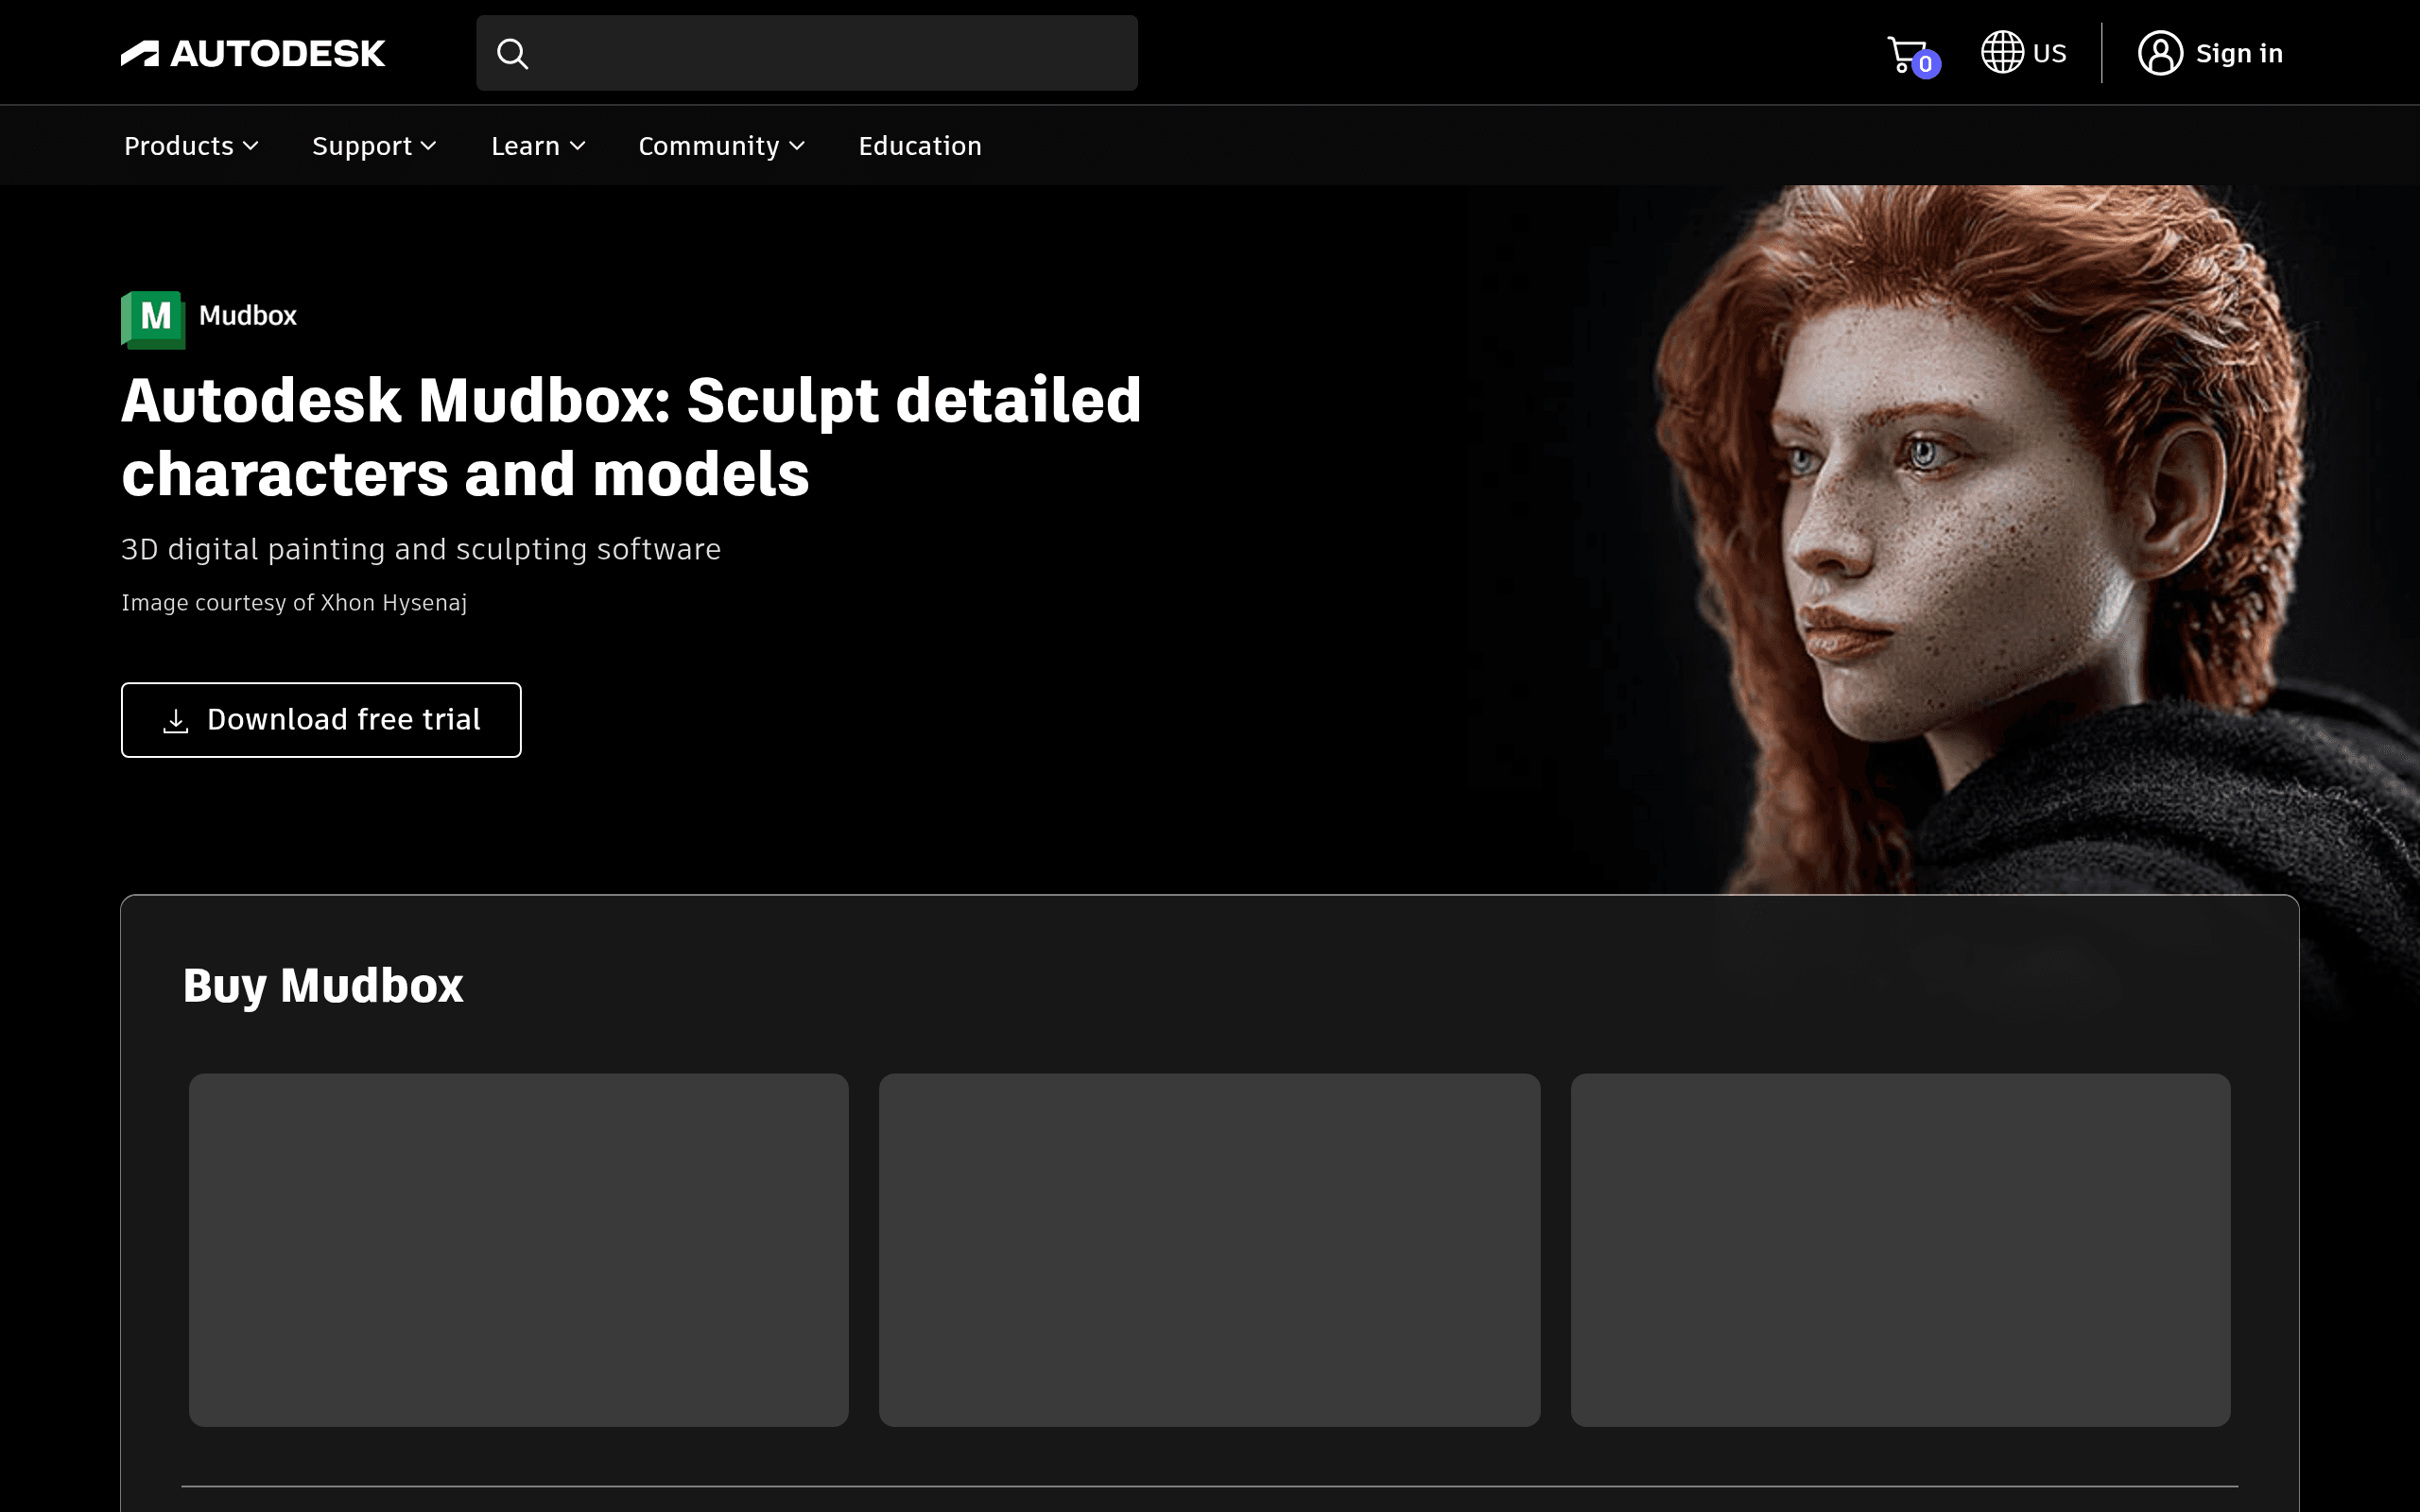Viewport: 2420px width, 1512px height.
Task: Click the Mudbox product name
Action: pyautogui.click(x=248, y=316)
